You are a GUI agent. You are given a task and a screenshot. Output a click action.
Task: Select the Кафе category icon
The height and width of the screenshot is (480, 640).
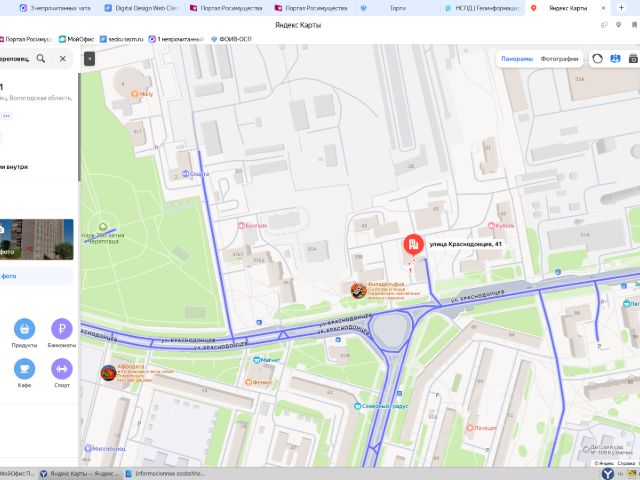(x=24, y=369)
